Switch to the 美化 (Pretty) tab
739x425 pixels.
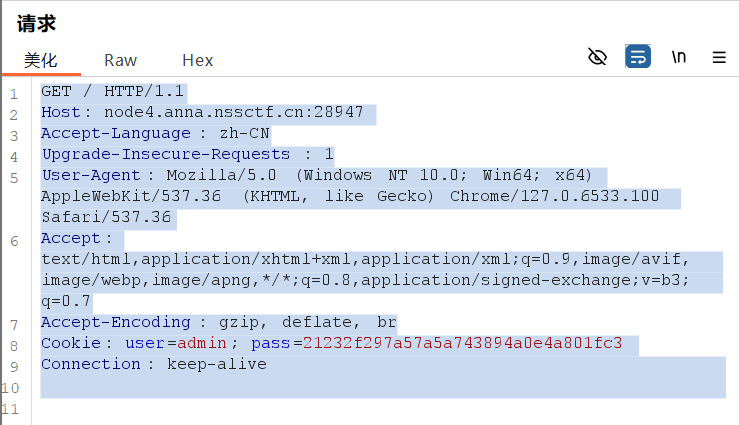tap(41, 60)
